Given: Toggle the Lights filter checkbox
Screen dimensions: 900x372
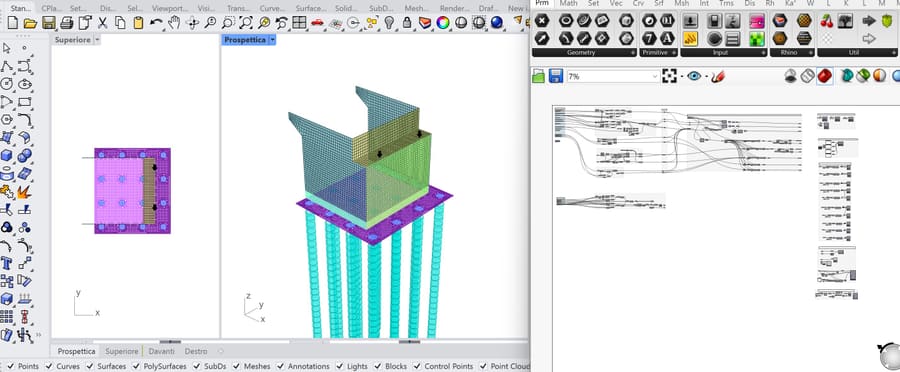Looking at the screenshot, I should pyautogui.click(x=340, y=366).
